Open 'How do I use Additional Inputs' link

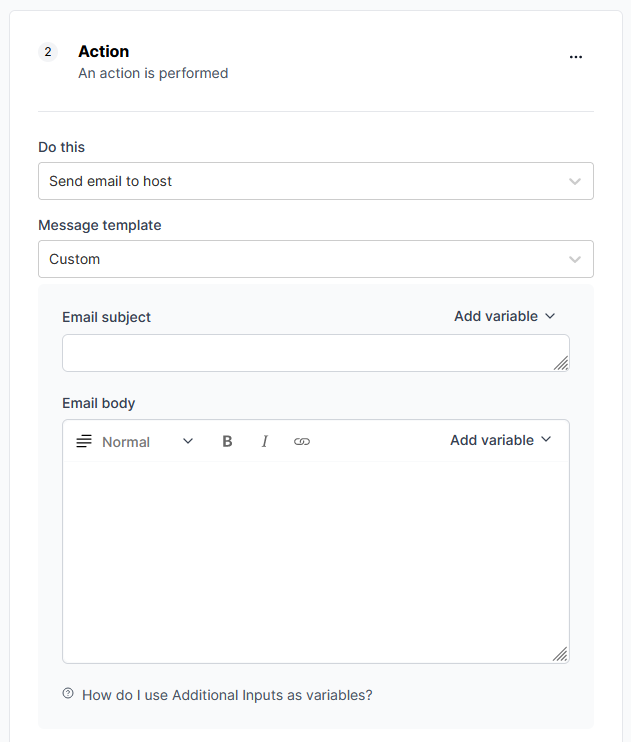coord(227,695)
